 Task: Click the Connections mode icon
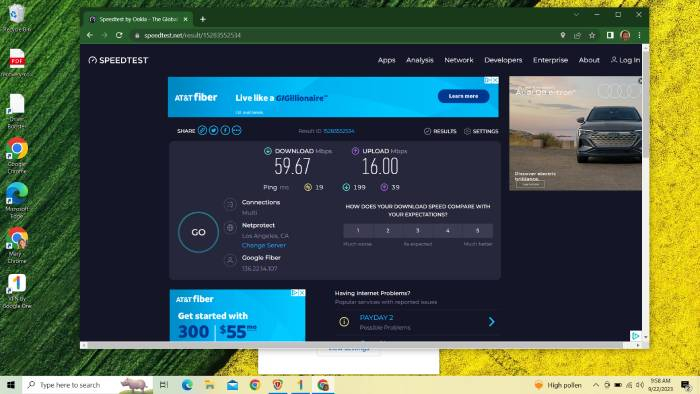tap(230, 204)
